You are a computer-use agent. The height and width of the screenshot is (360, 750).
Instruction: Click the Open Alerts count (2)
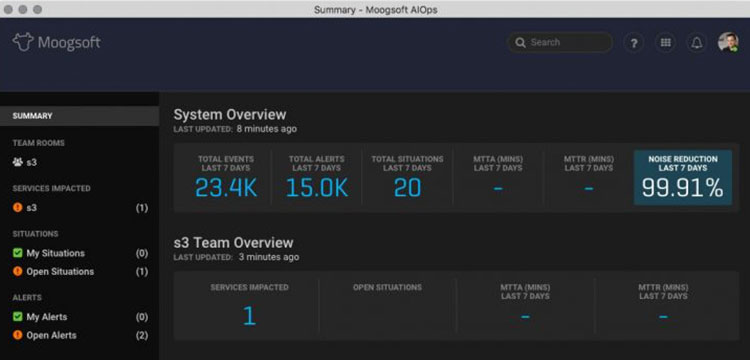(142, 335)
